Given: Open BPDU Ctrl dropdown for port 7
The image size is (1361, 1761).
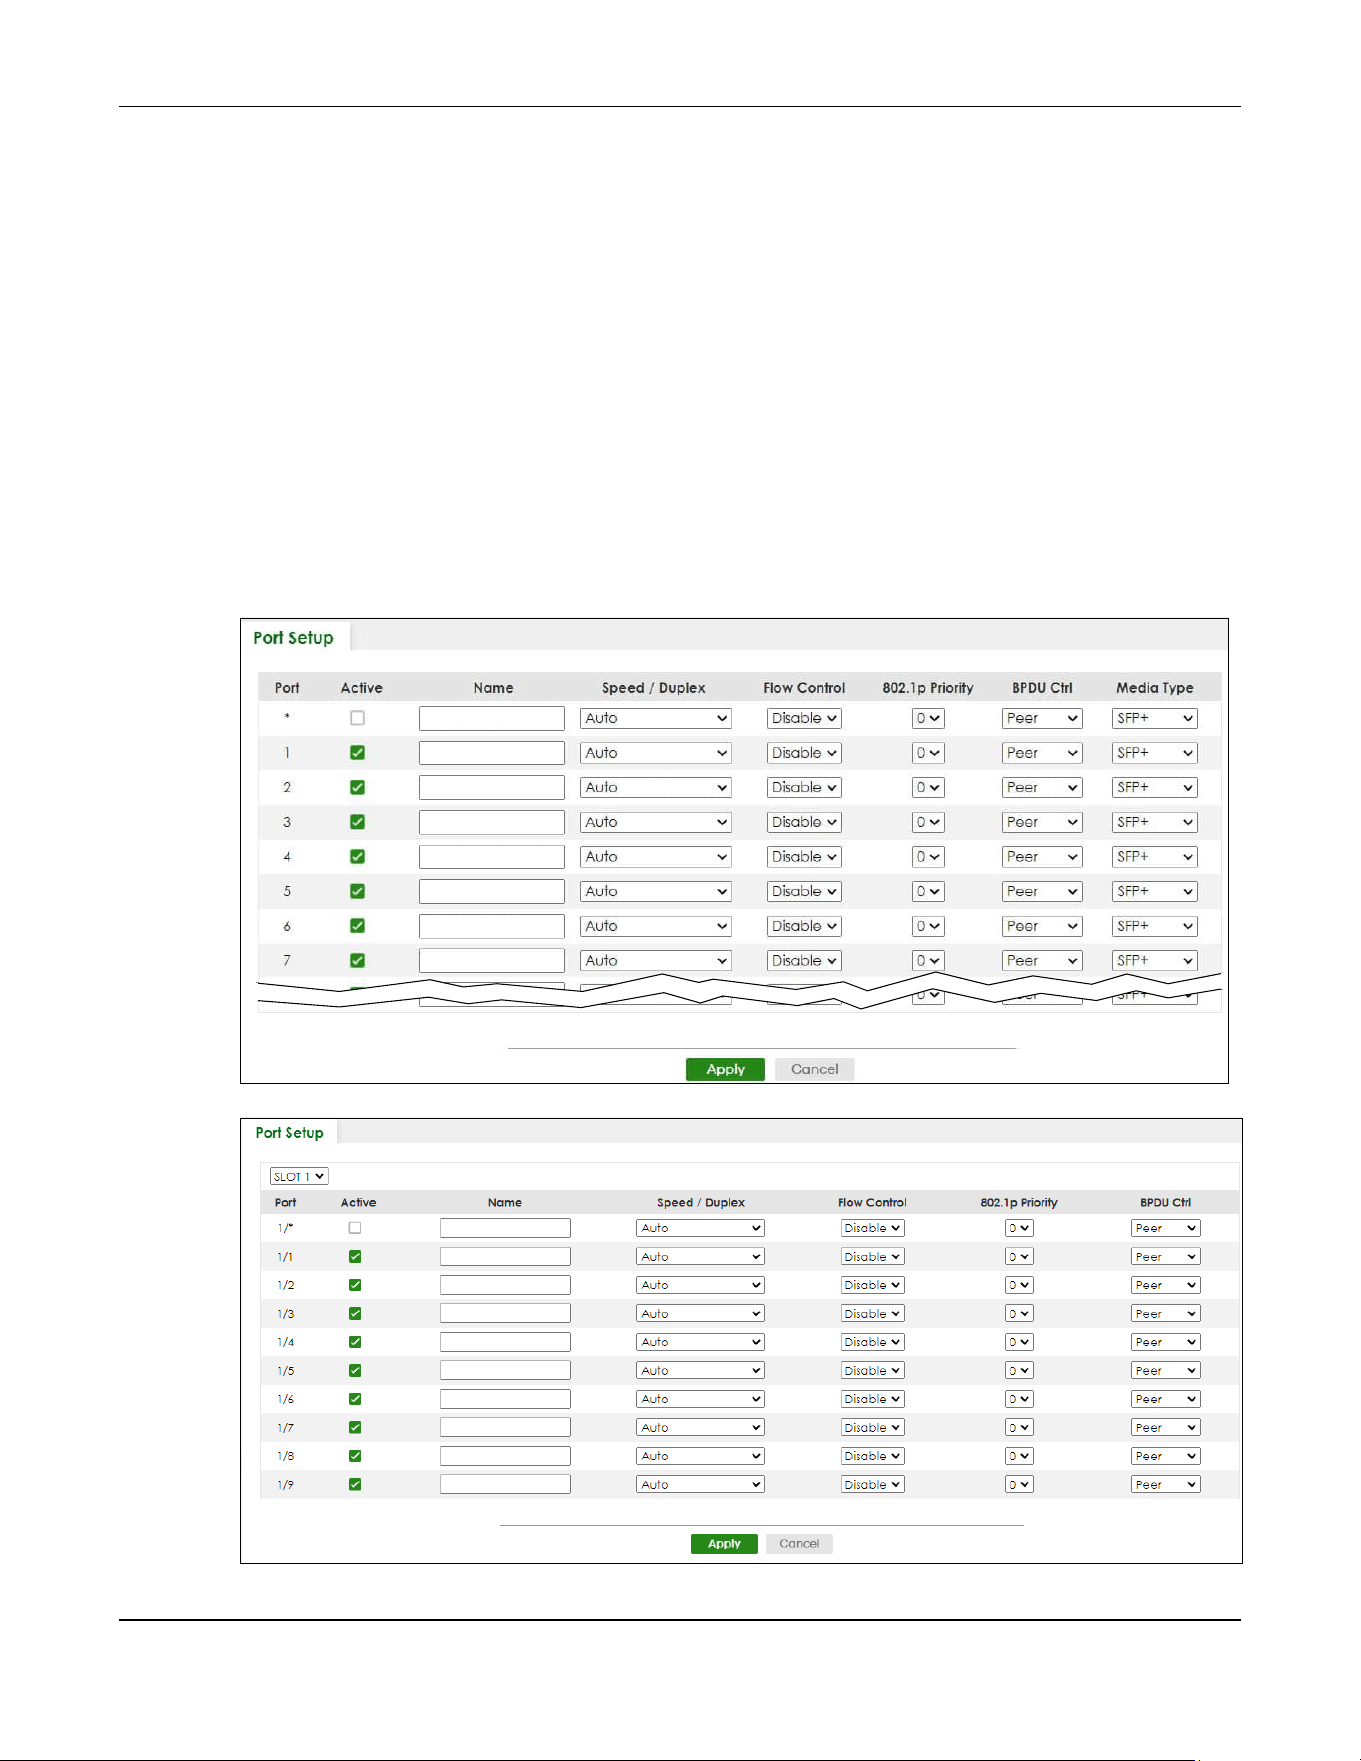Looking at the screenshot, I should pyautogui.click(x=1042, y=960).
